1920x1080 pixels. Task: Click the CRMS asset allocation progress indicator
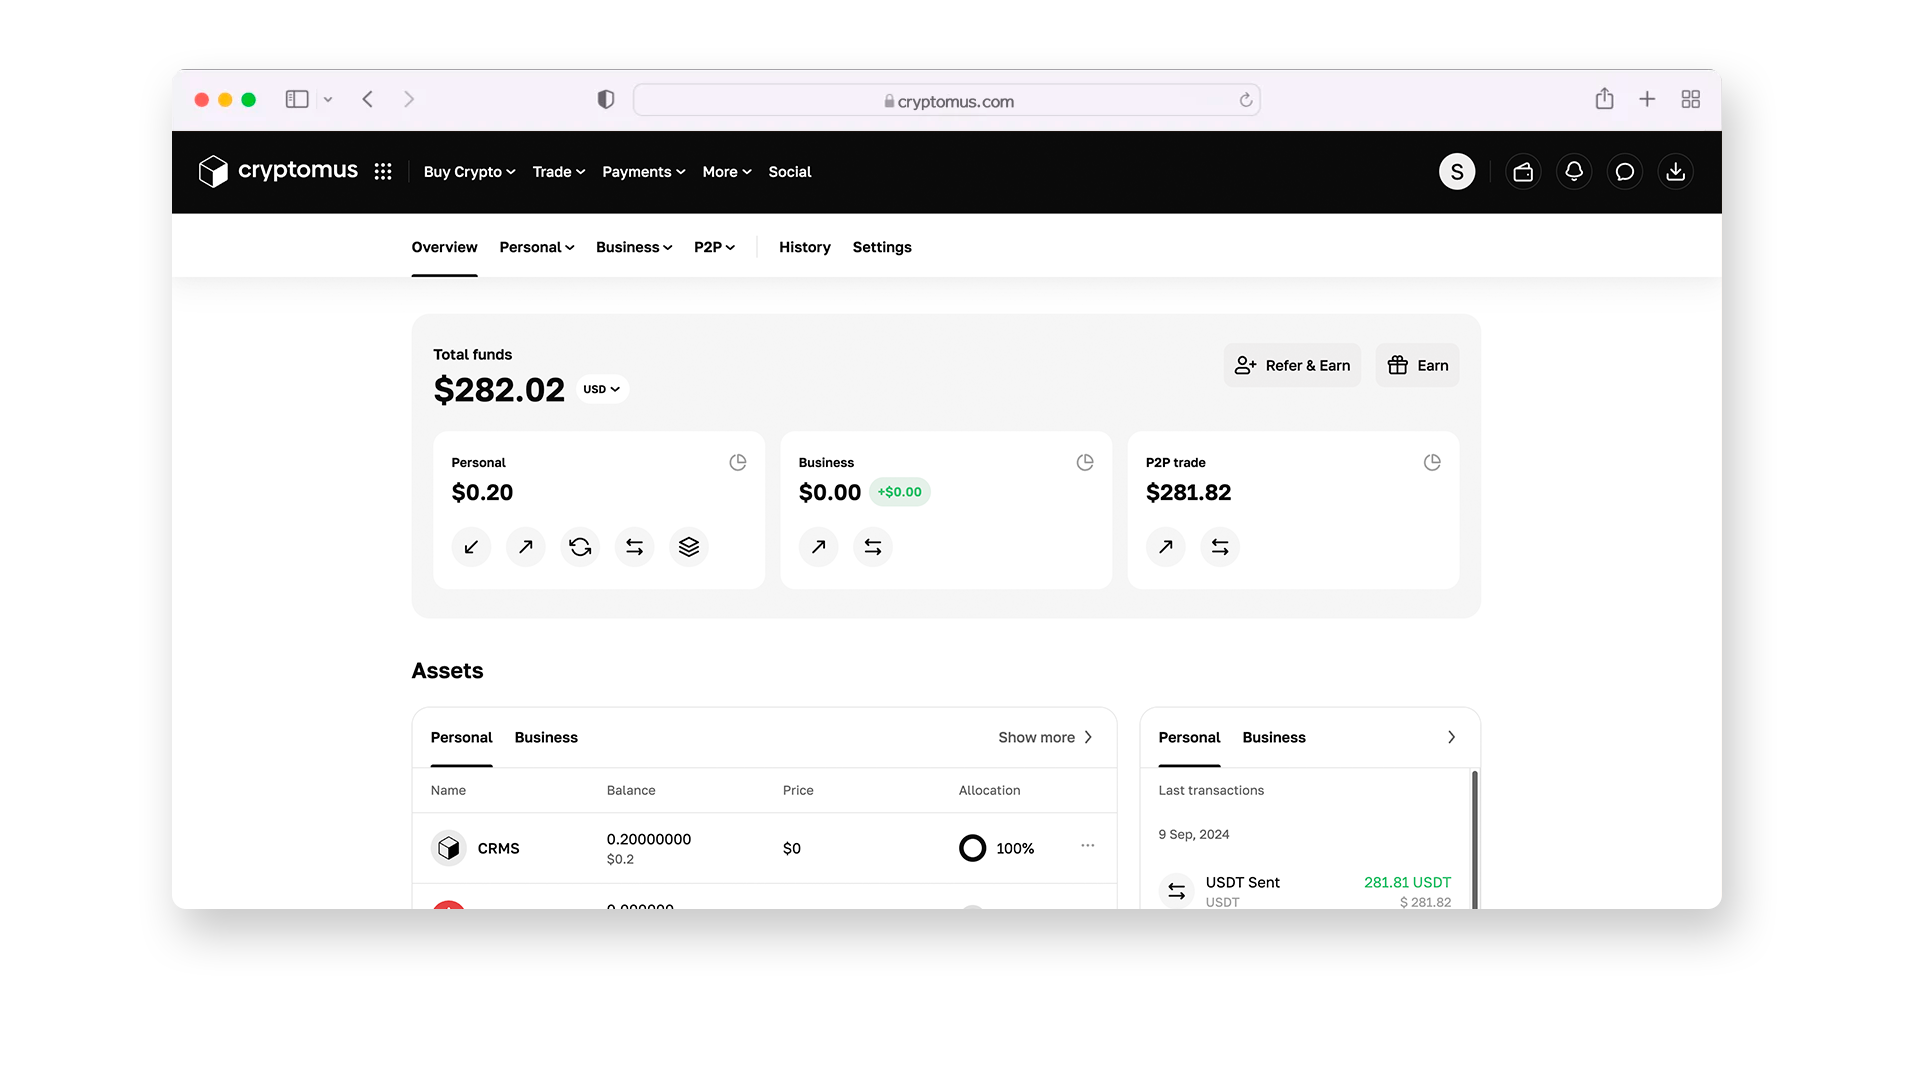click(x=972, y=848)
